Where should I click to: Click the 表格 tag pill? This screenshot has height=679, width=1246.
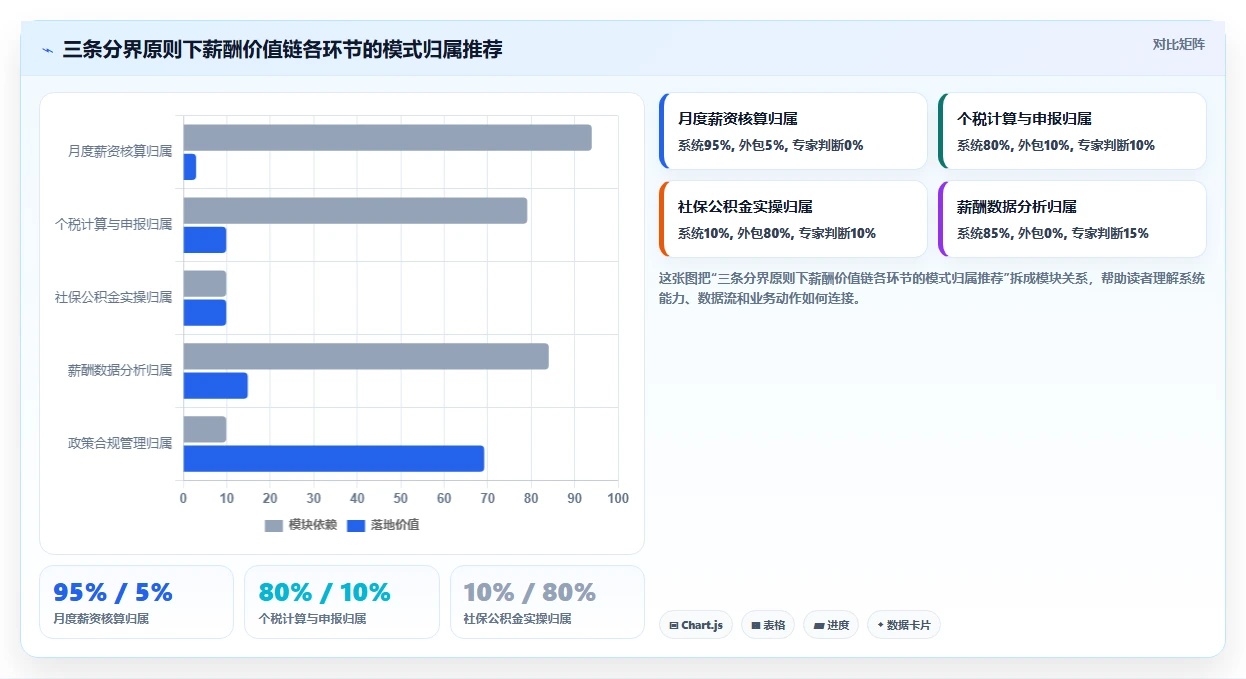(x=768, y=625)
